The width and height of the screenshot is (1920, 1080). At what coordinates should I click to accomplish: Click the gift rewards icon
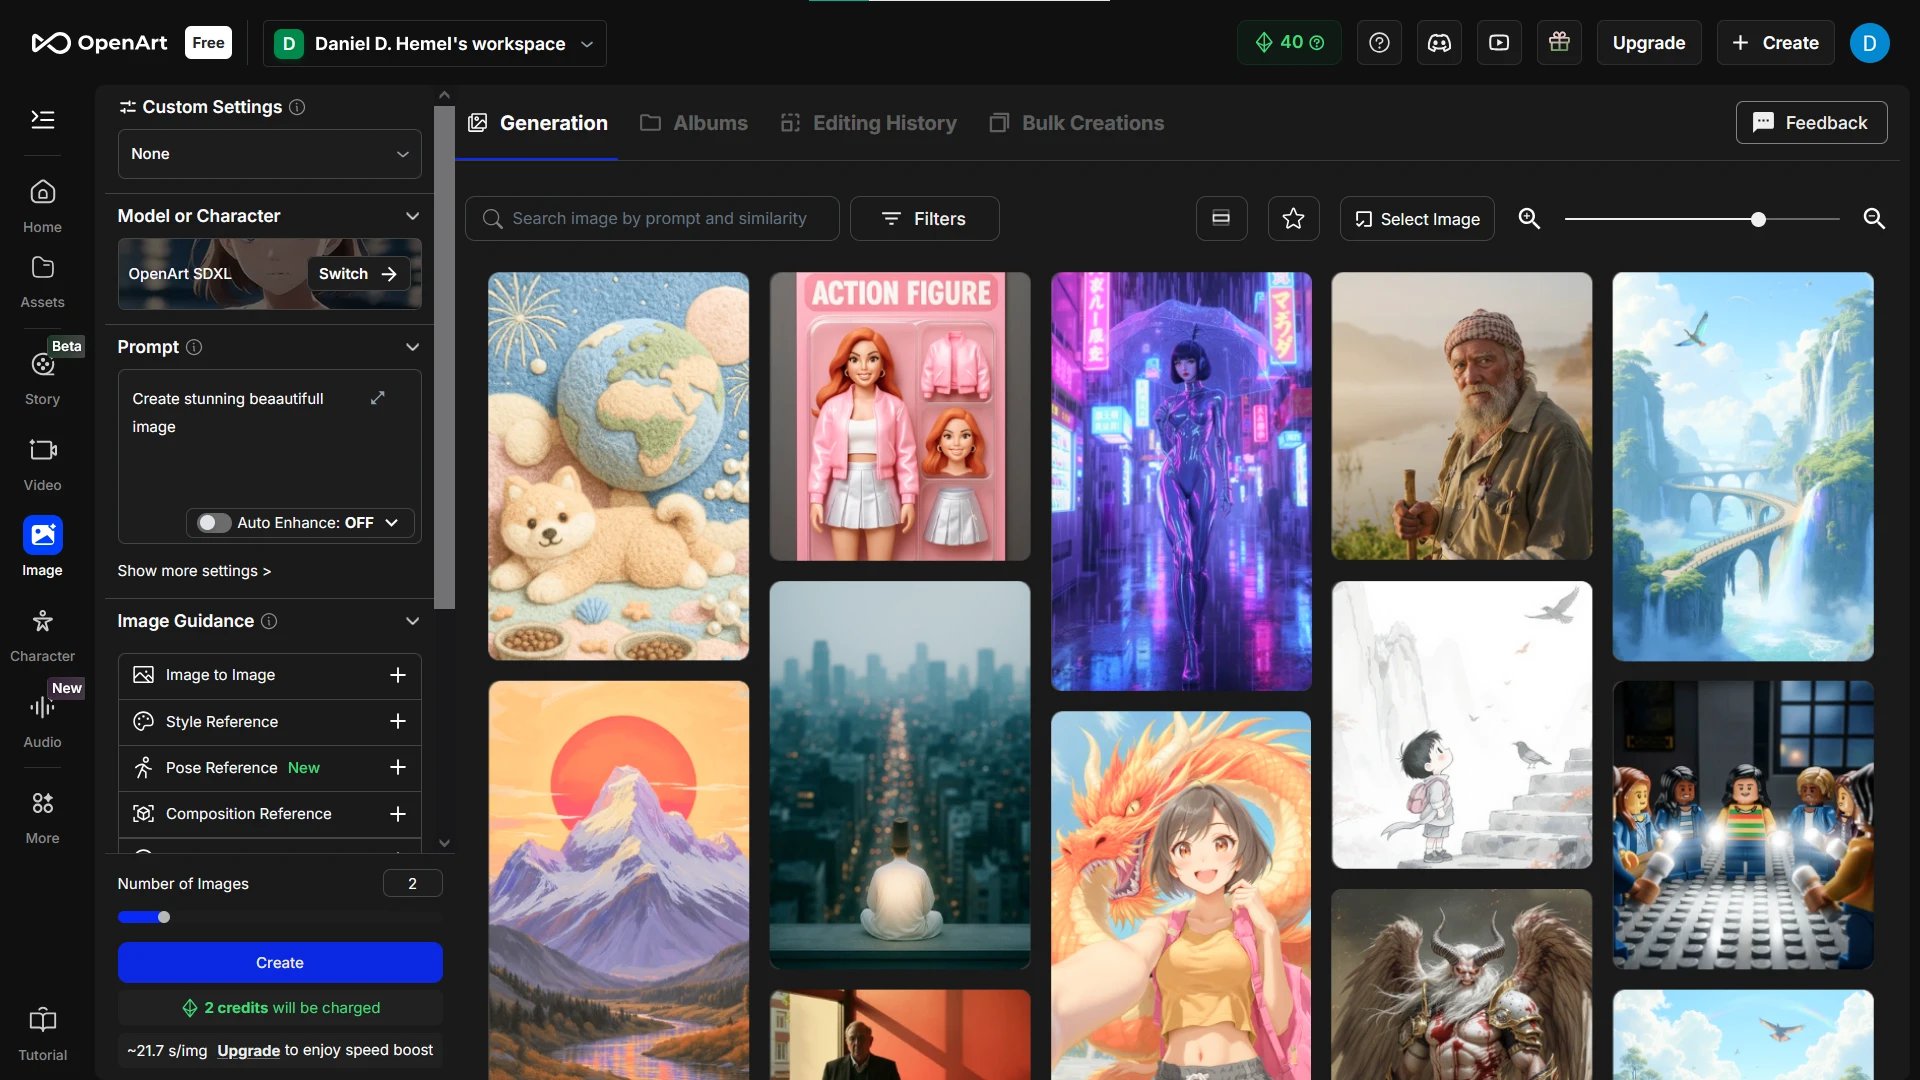1558,42
